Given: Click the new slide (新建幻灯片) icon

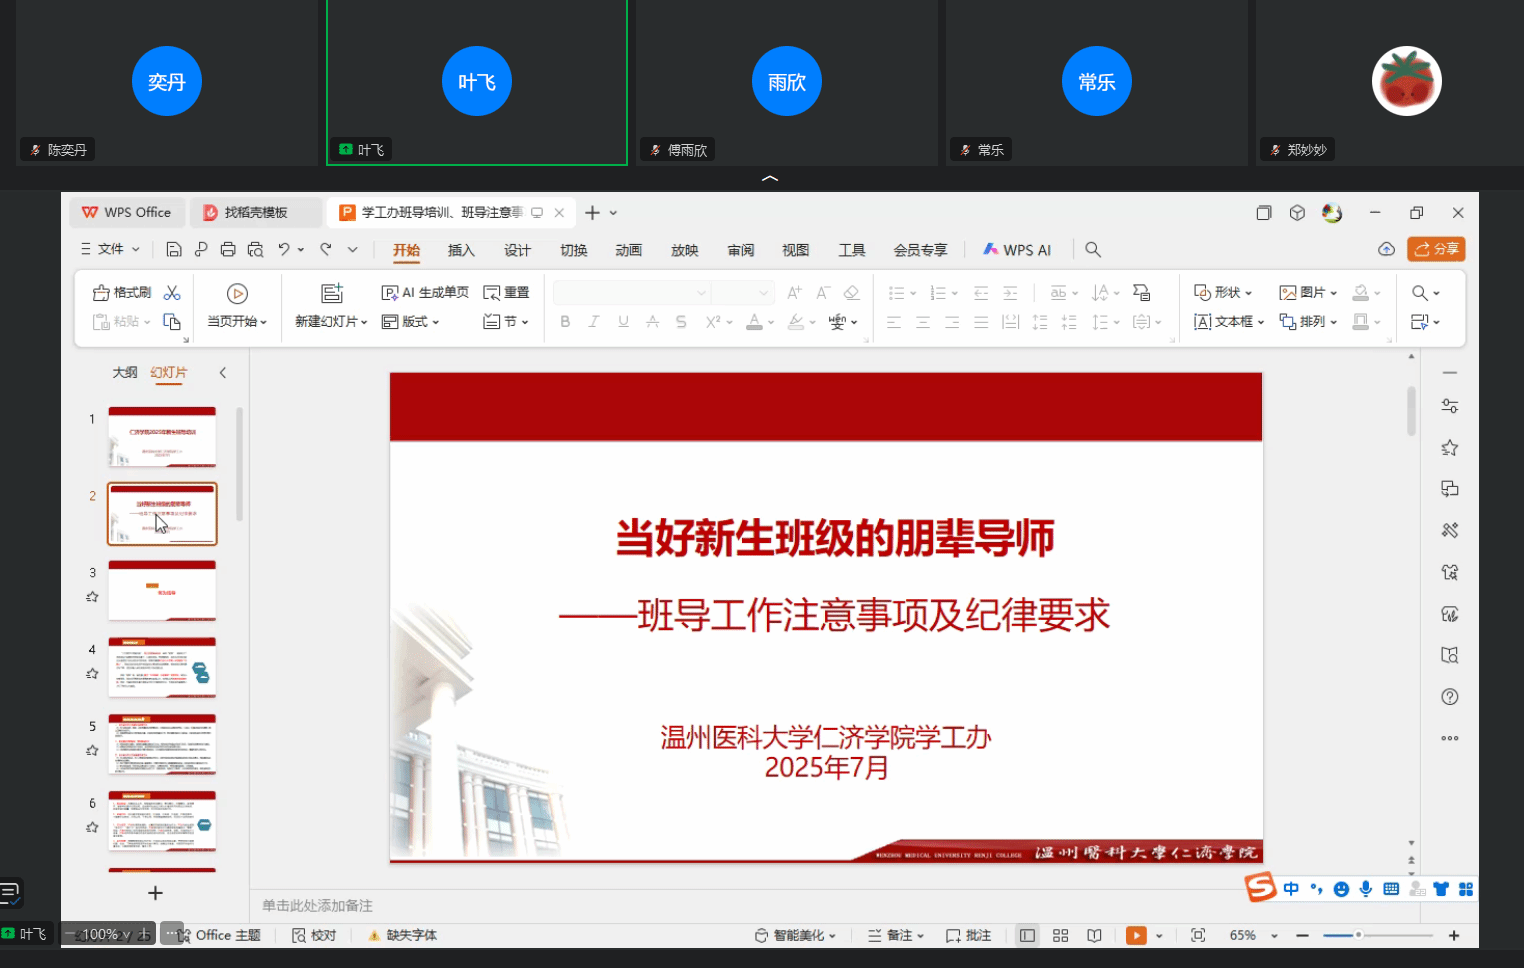Looking at the screenshot, I should pos(332,293).
